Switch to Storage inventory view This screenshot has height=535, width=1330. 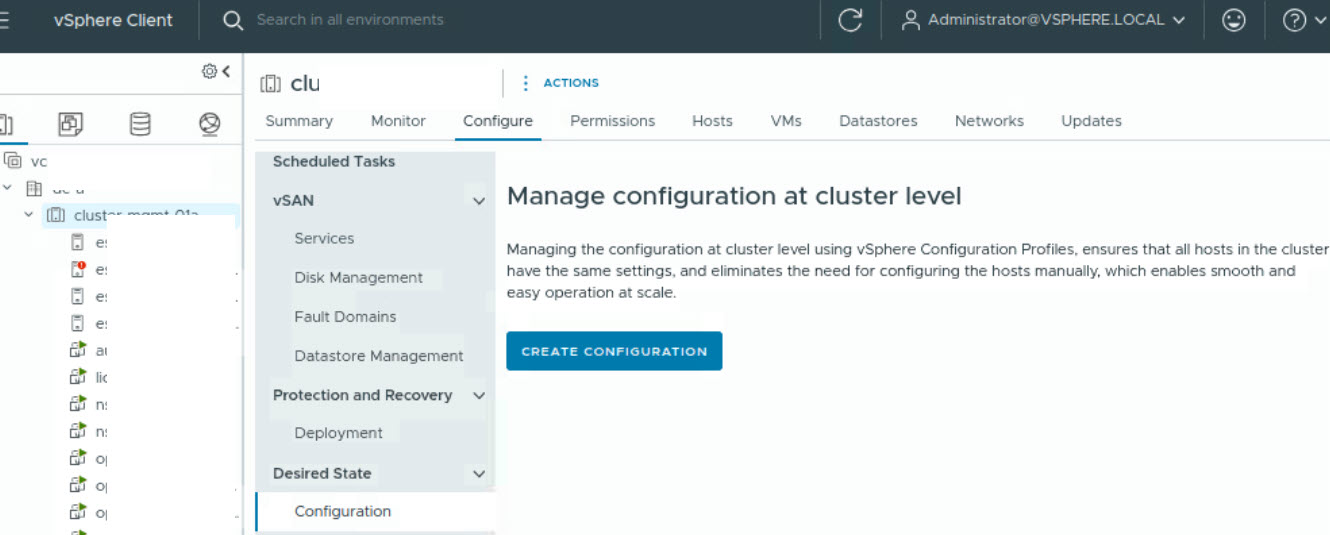[140, 124]
